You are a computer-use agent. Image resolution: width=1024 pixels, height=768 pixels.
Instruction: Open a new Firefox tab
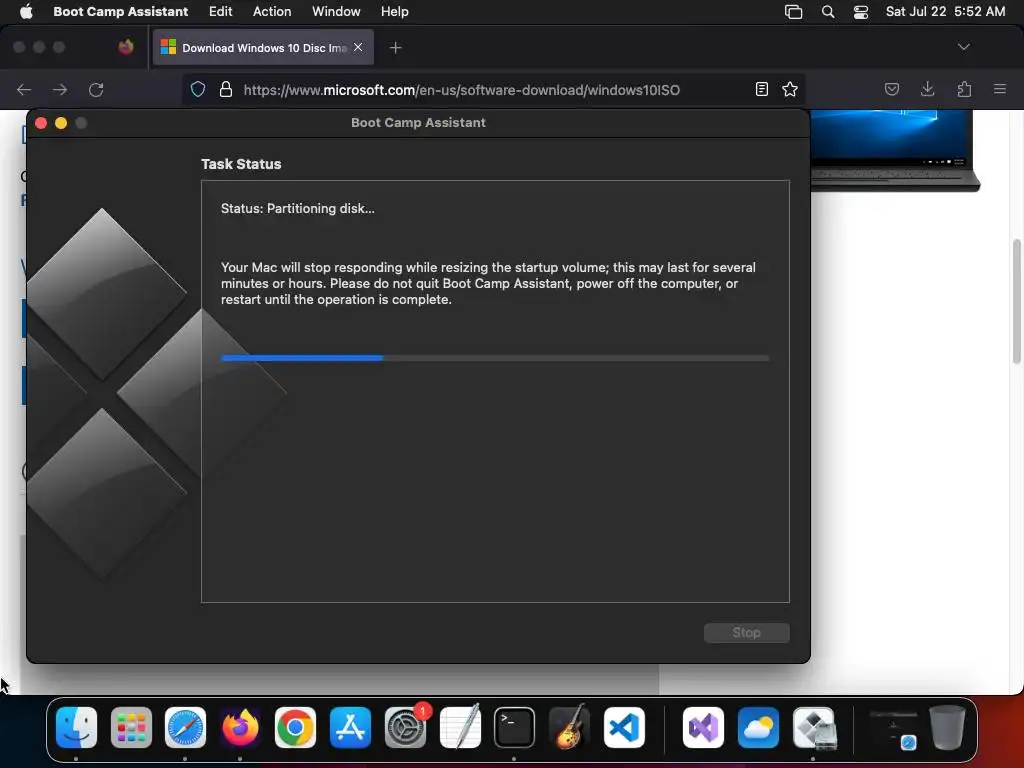395,47
